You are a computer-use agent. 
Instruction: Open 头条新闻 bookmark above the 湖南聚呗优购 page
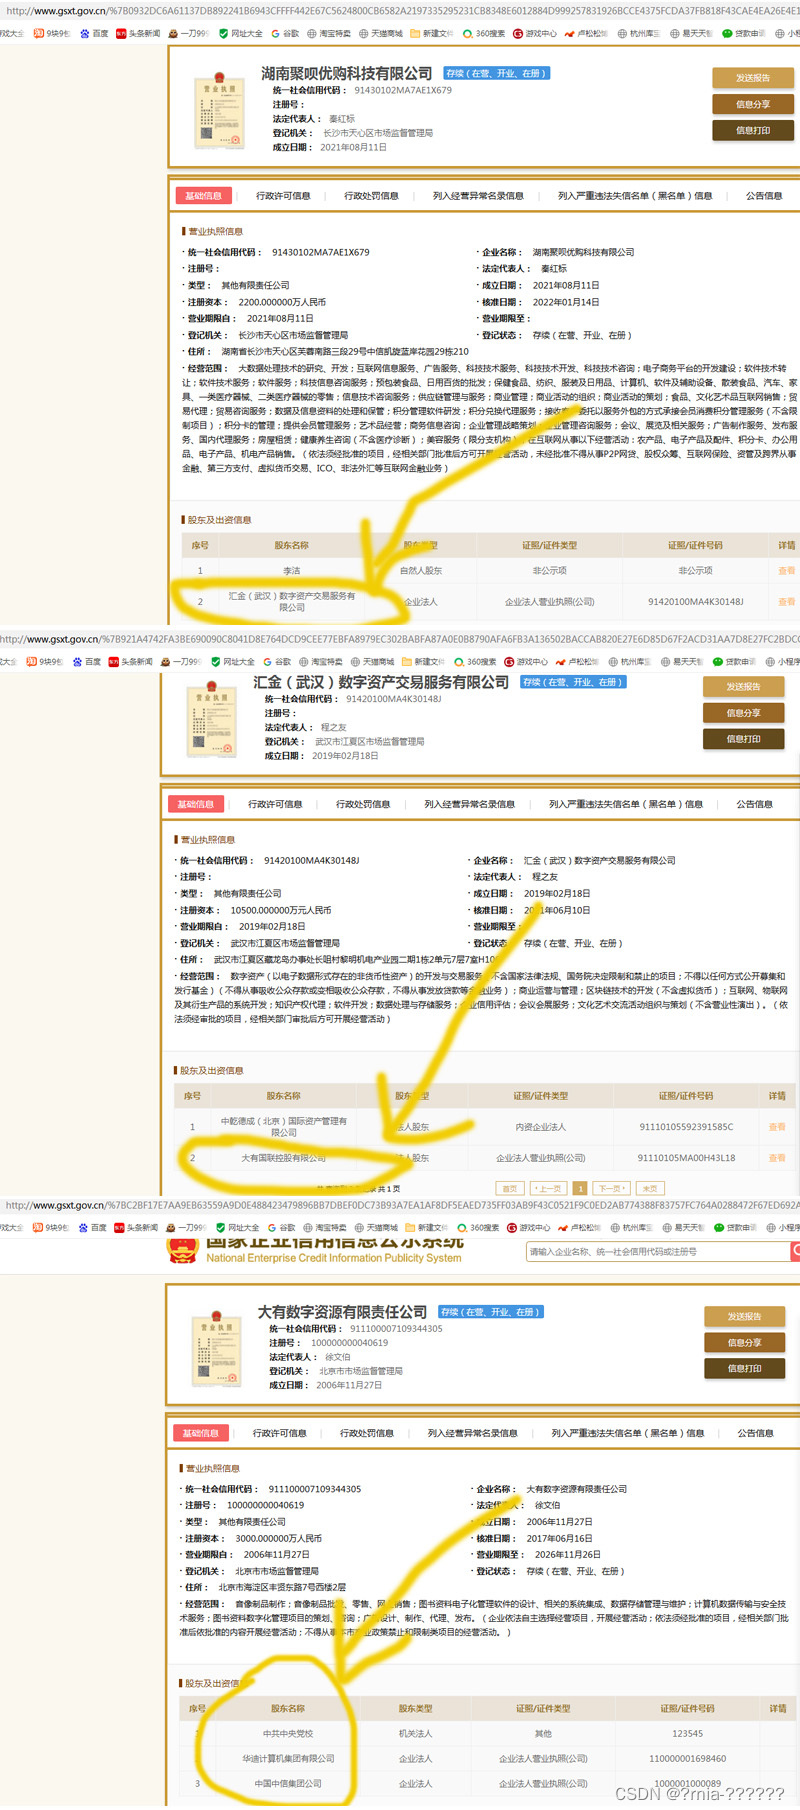[x=138, y=33]
